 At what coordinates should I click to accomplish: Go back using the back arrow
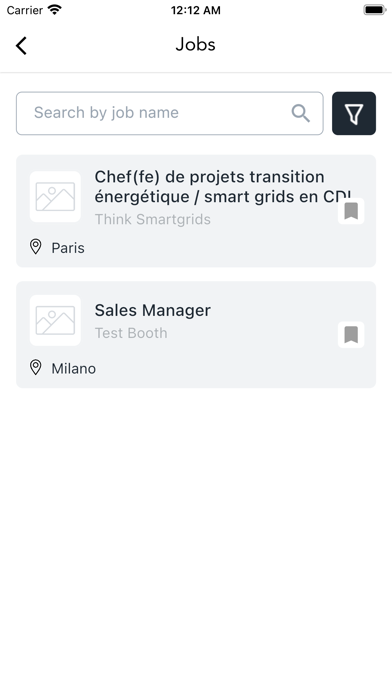point(21,45)
